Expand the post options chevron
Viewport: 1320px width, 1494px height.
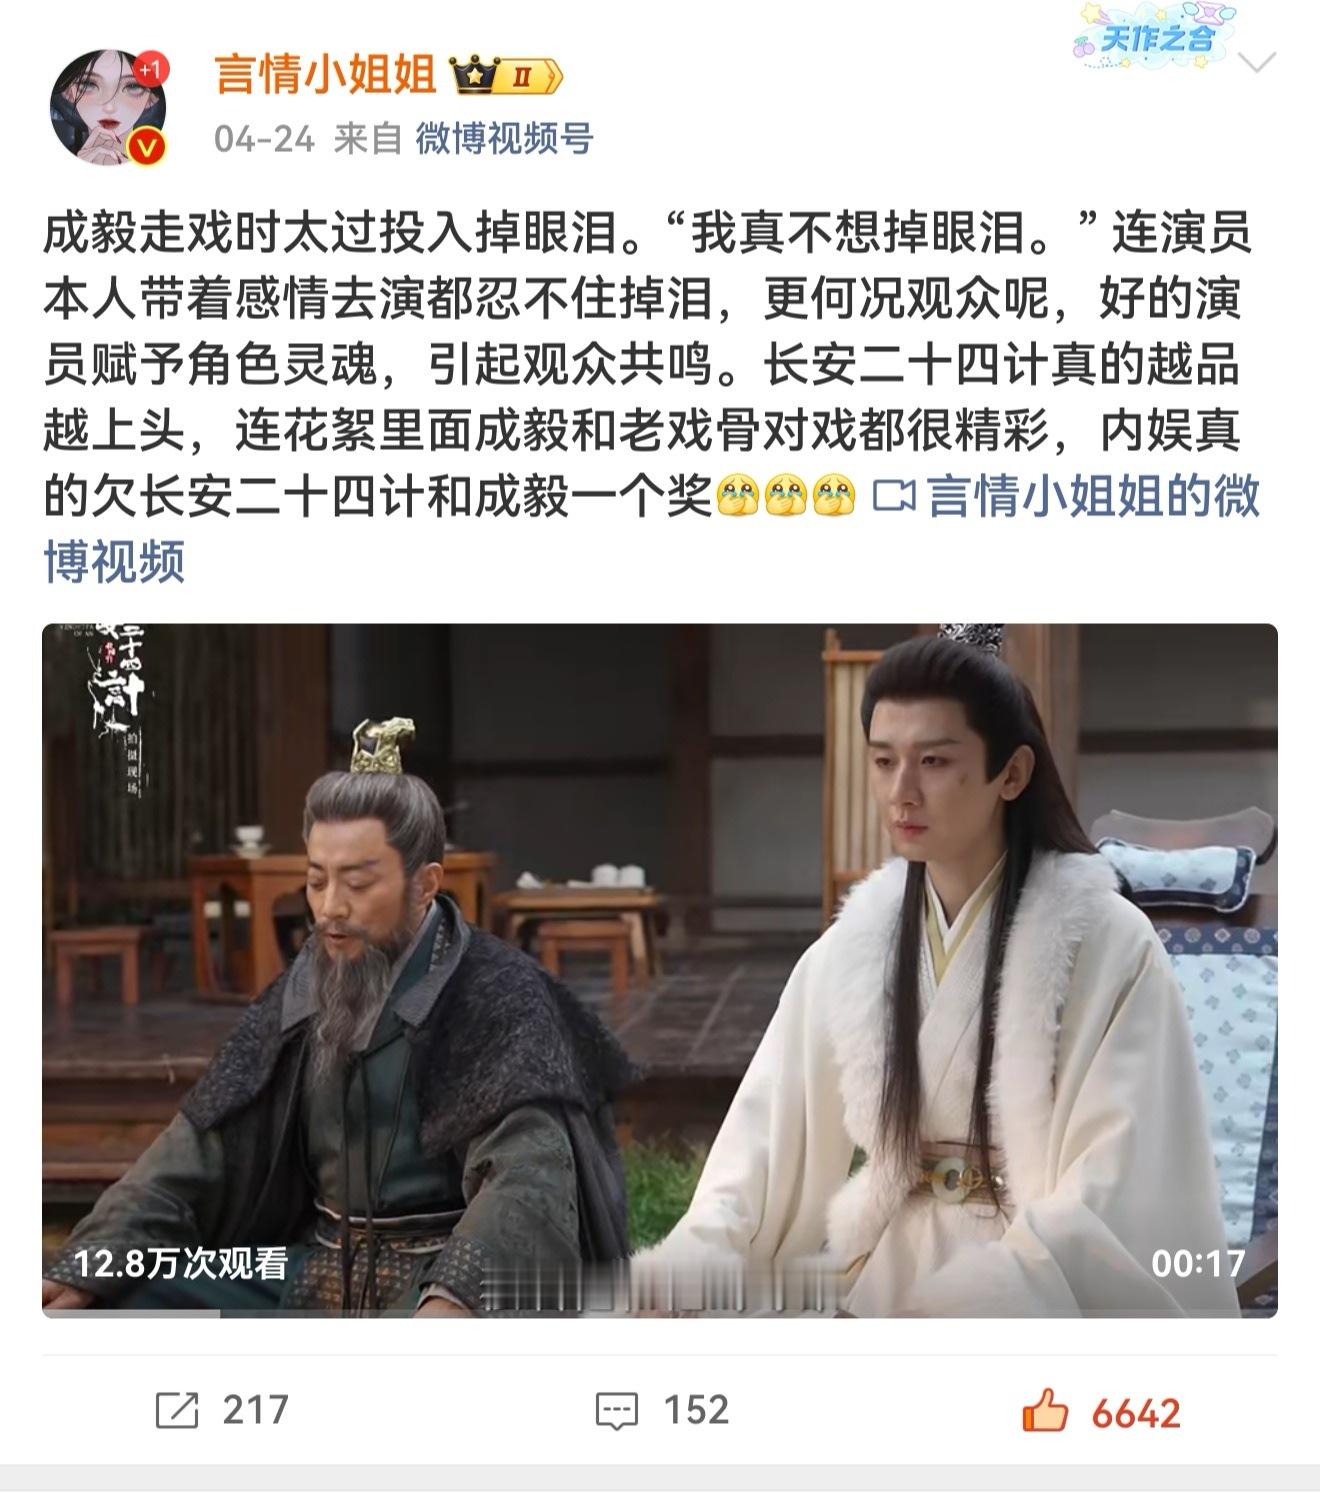pyautogui.click(x=1256, y=64)
